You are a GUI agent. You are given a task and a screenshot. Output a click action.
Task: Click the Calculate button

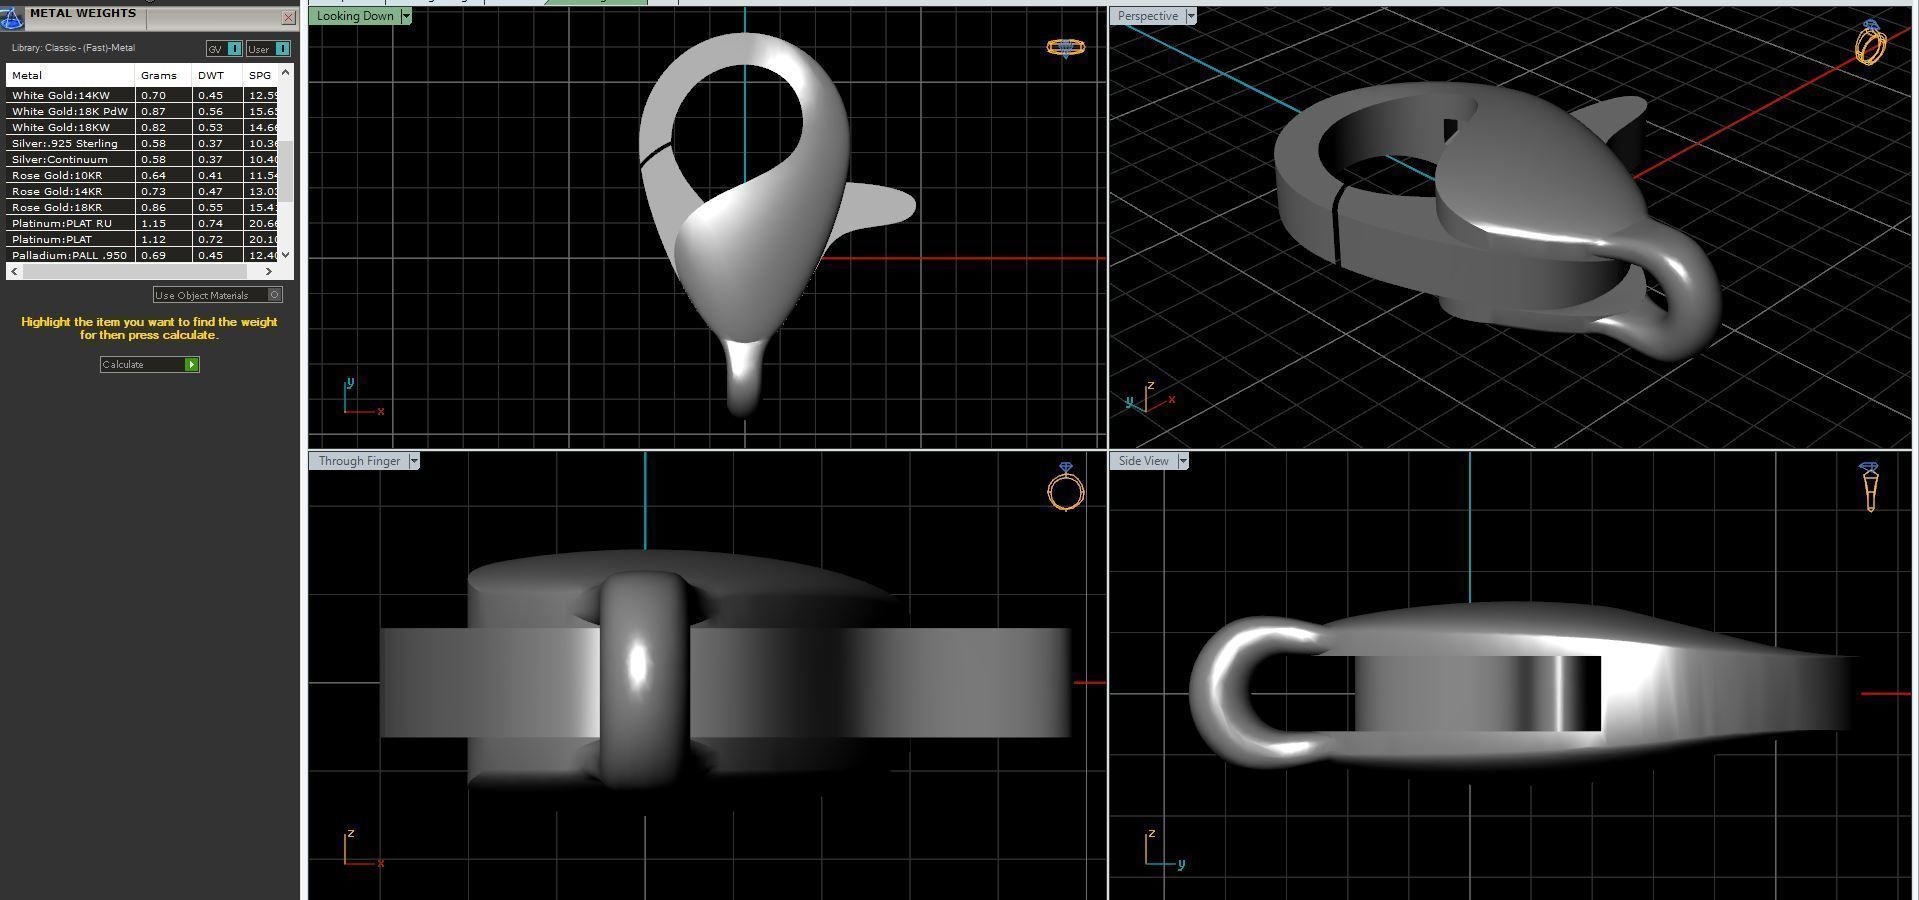coord(150,364)
